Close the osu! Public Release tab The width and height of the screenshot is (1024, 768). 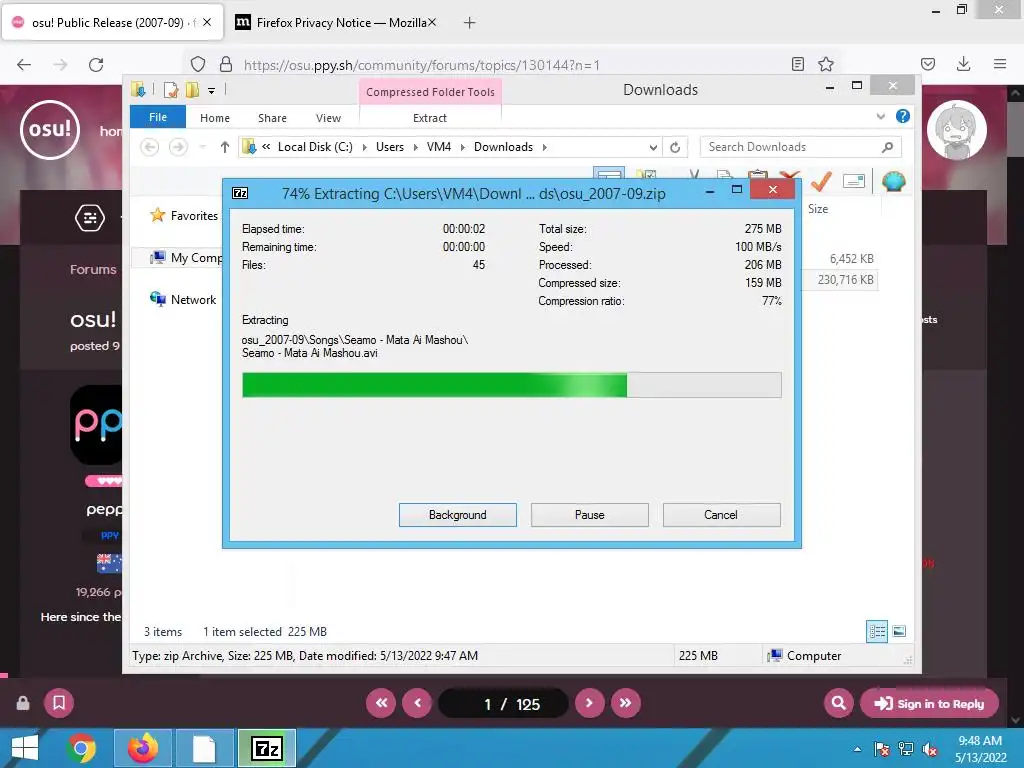pos(207,22)
